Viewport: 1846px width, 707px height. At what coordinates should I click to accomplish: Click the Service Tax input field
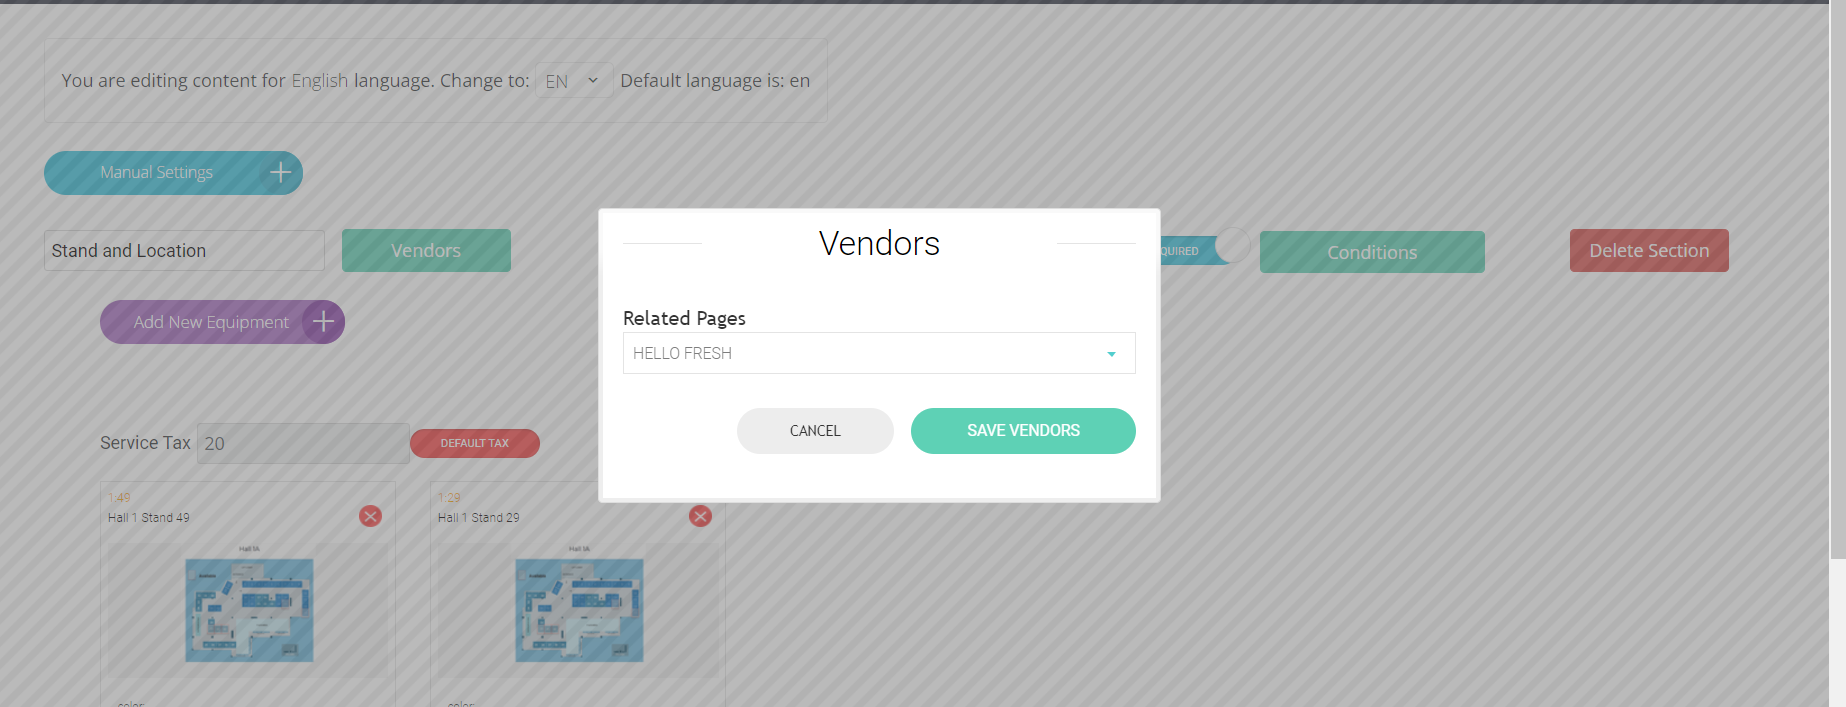pos(302,443)
